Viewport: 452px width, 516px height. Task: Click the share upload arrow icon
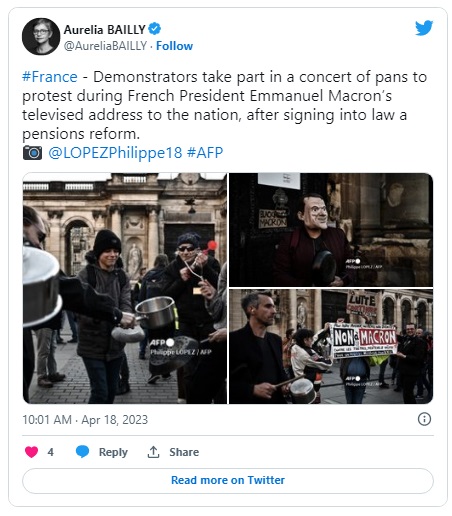pyautogui.click(x=153, y=452)
